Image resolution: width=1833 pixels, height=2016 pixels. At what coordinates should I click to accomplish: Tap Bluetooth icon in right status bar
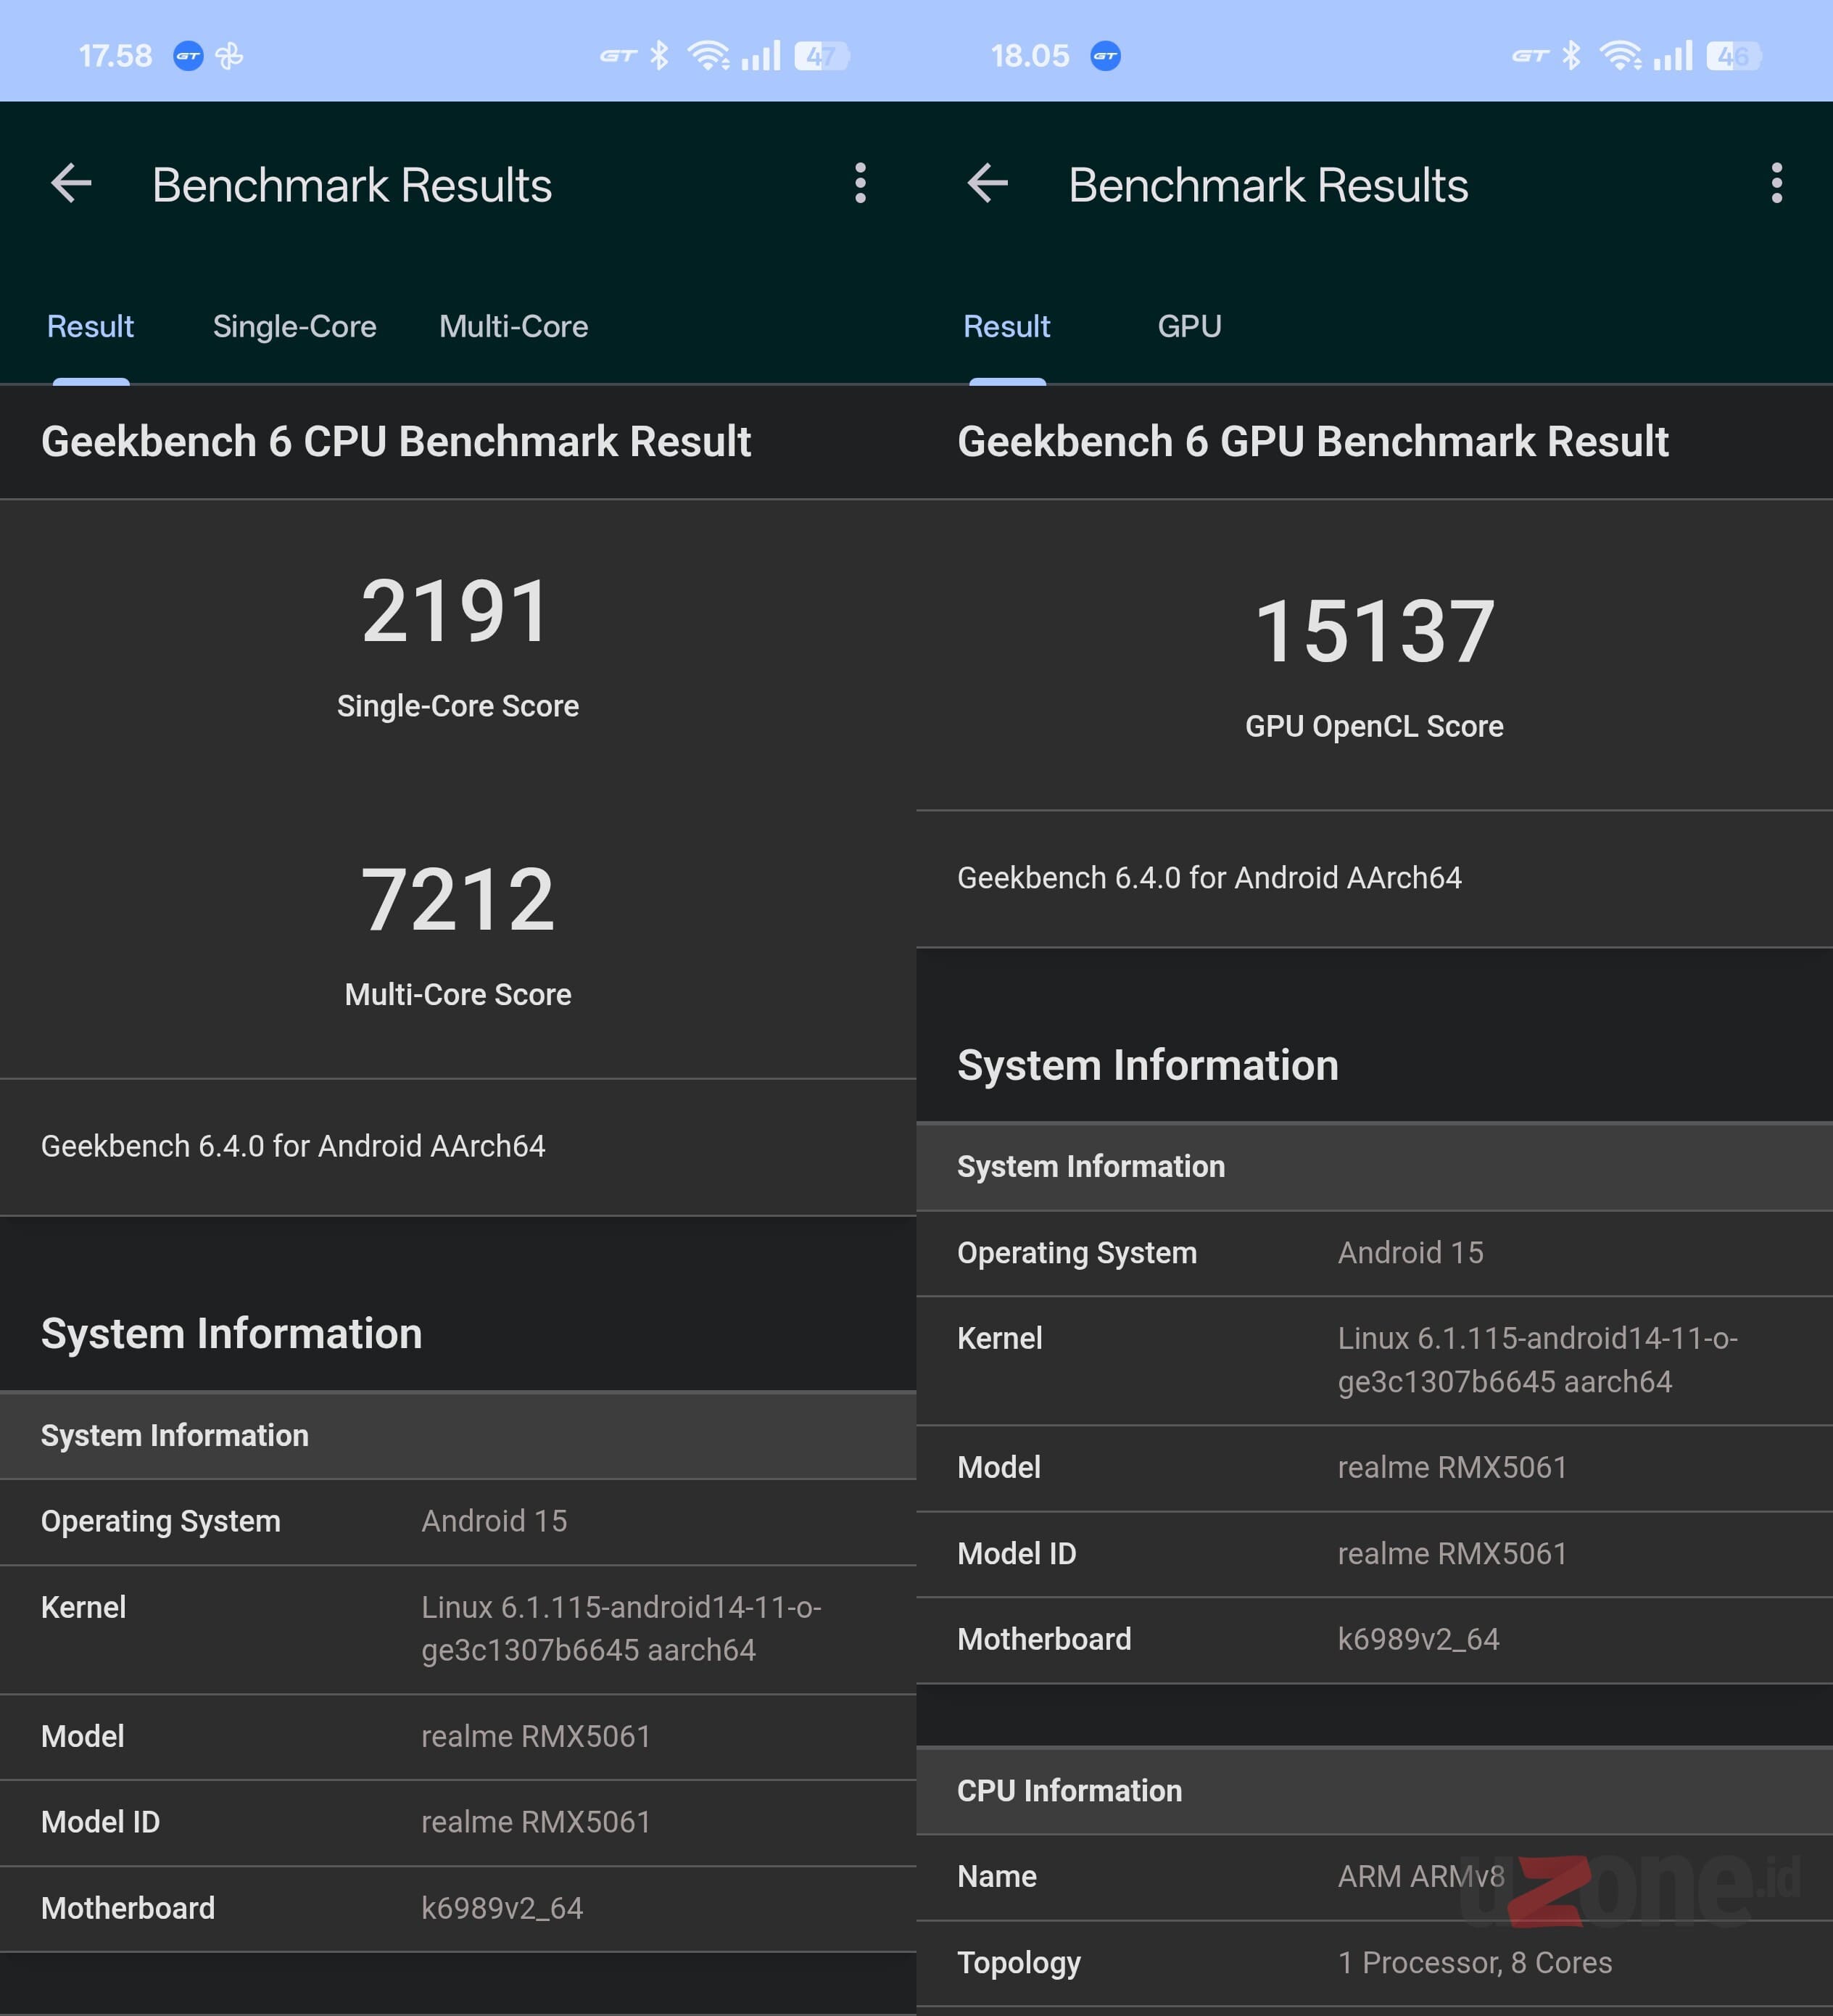point(1571,56)
